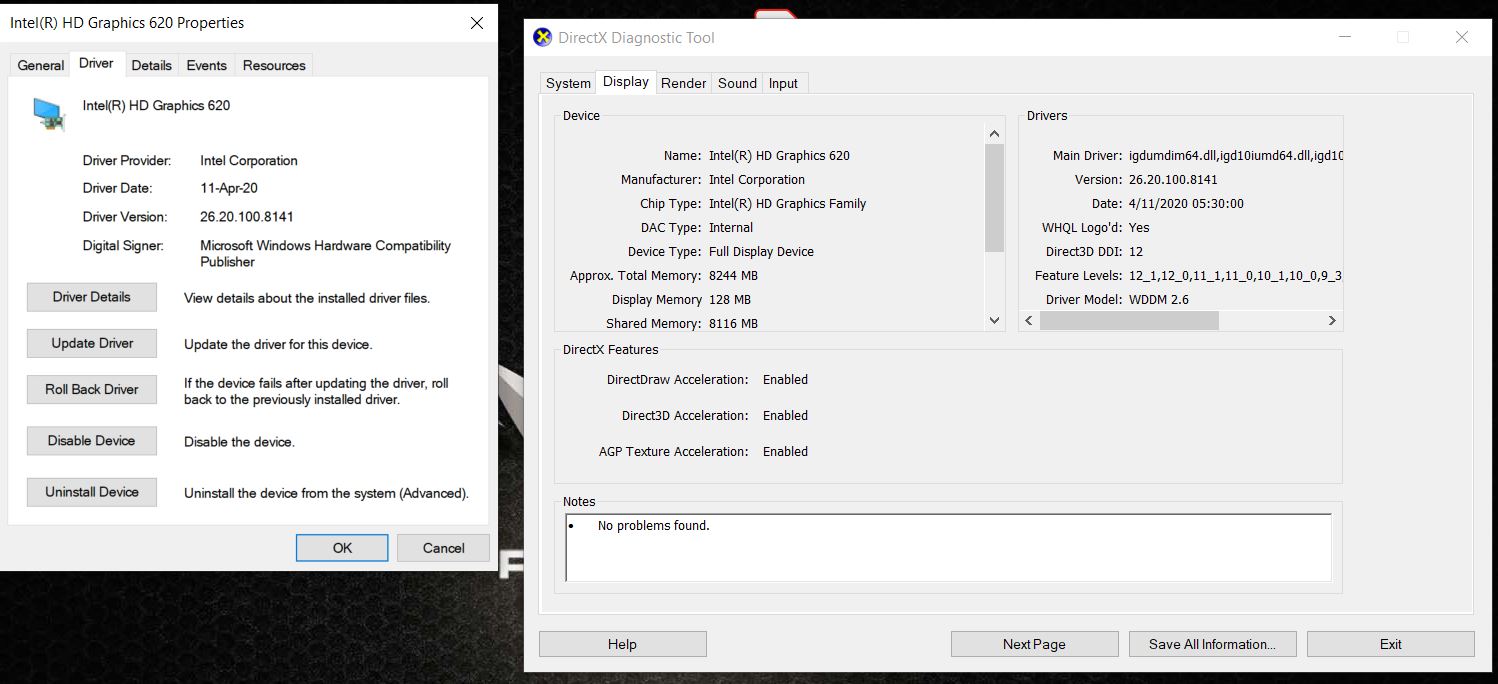
Task: Click Direct3D DDI value 12
Action: click(x=1136, y=251)
